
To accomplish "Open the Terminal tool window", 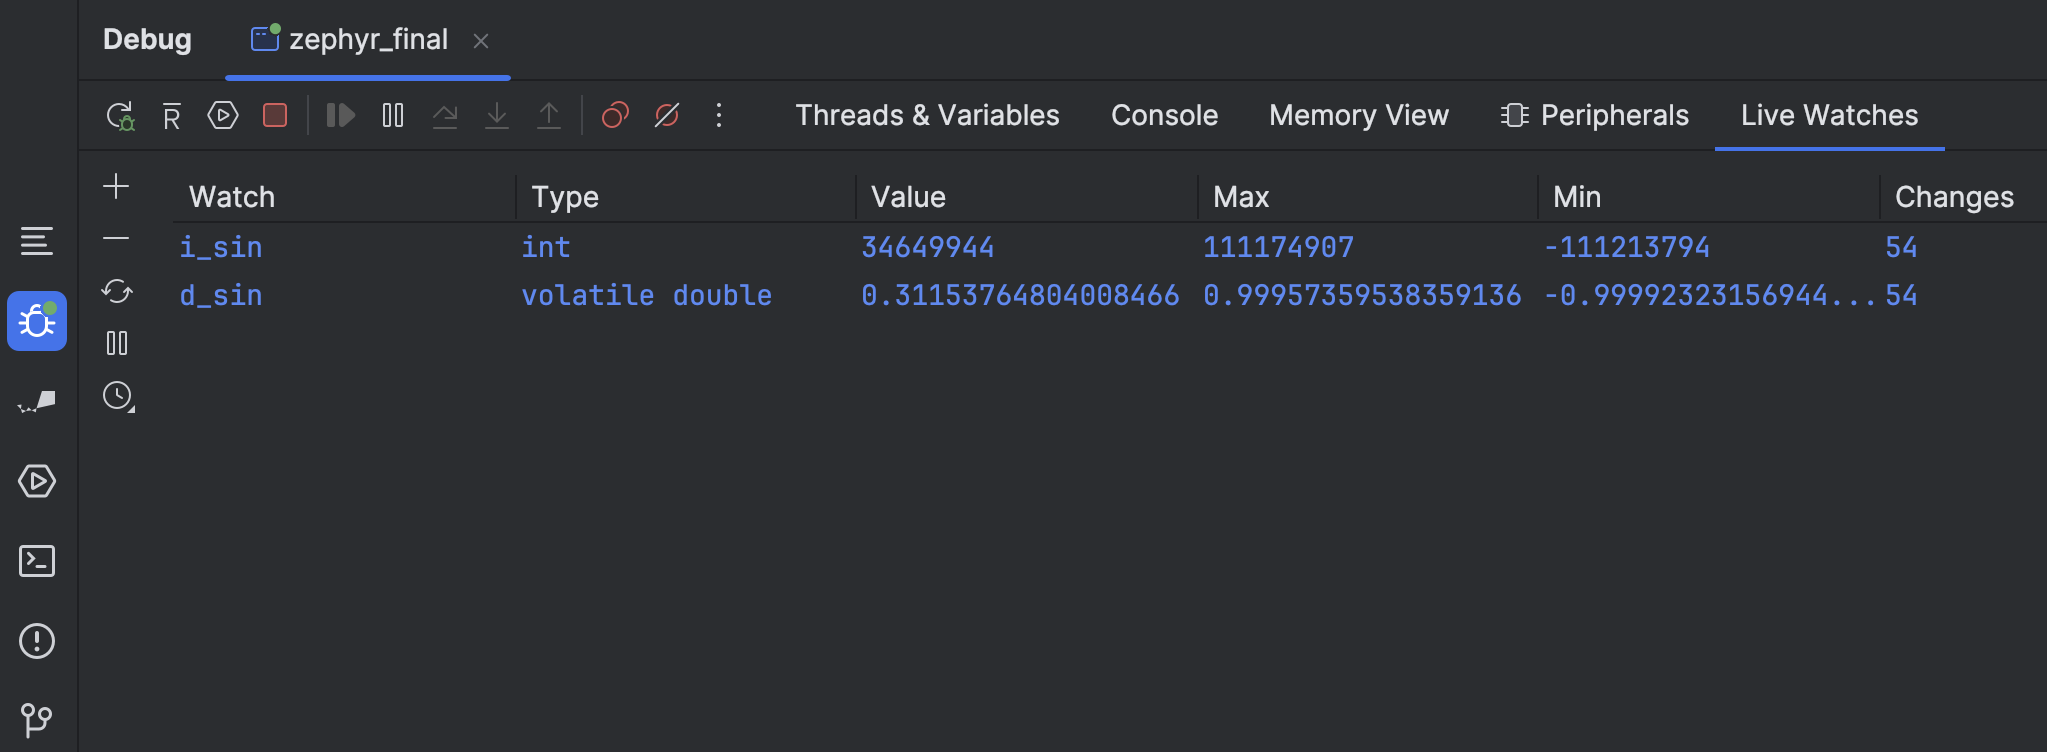I will tap(37, 561).
